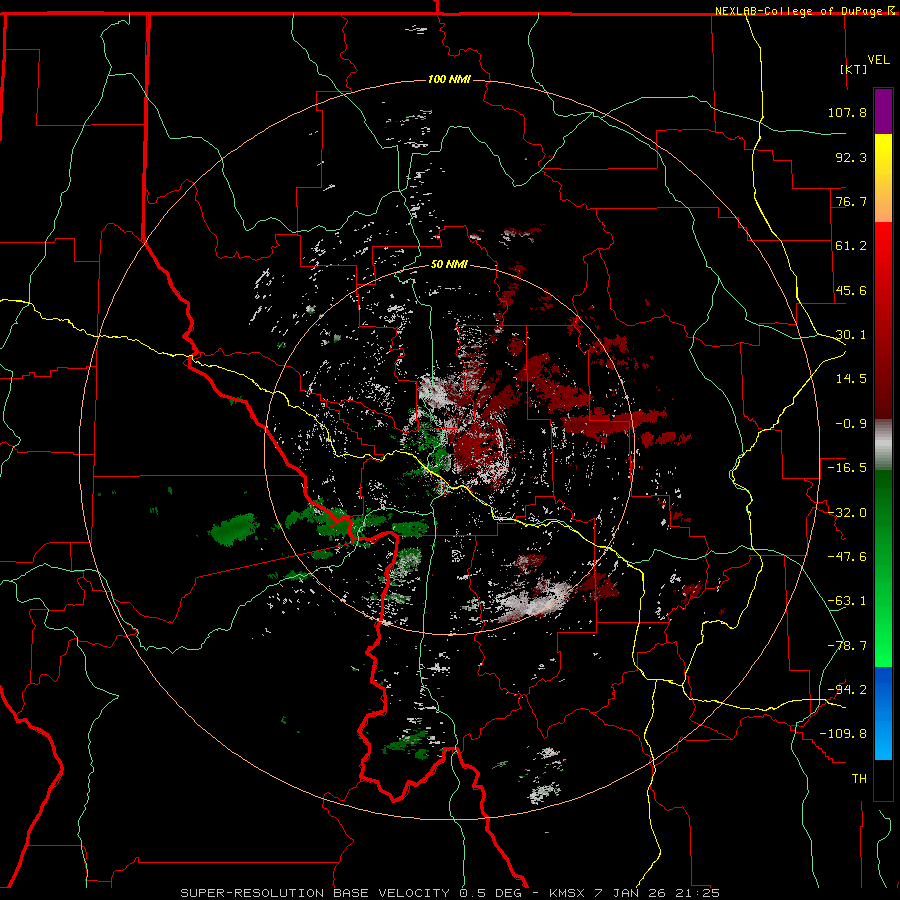
Task: Click the -0.9 legend value
Action: point(851,424)
